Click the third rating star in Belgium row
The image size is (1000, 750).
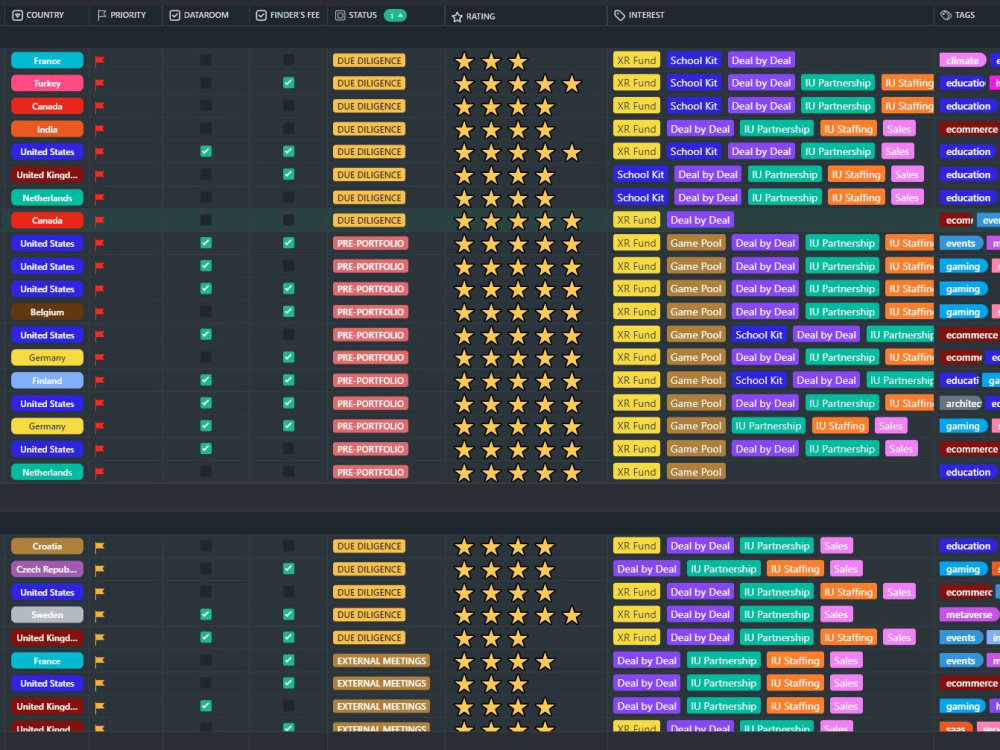pos(518,312)
